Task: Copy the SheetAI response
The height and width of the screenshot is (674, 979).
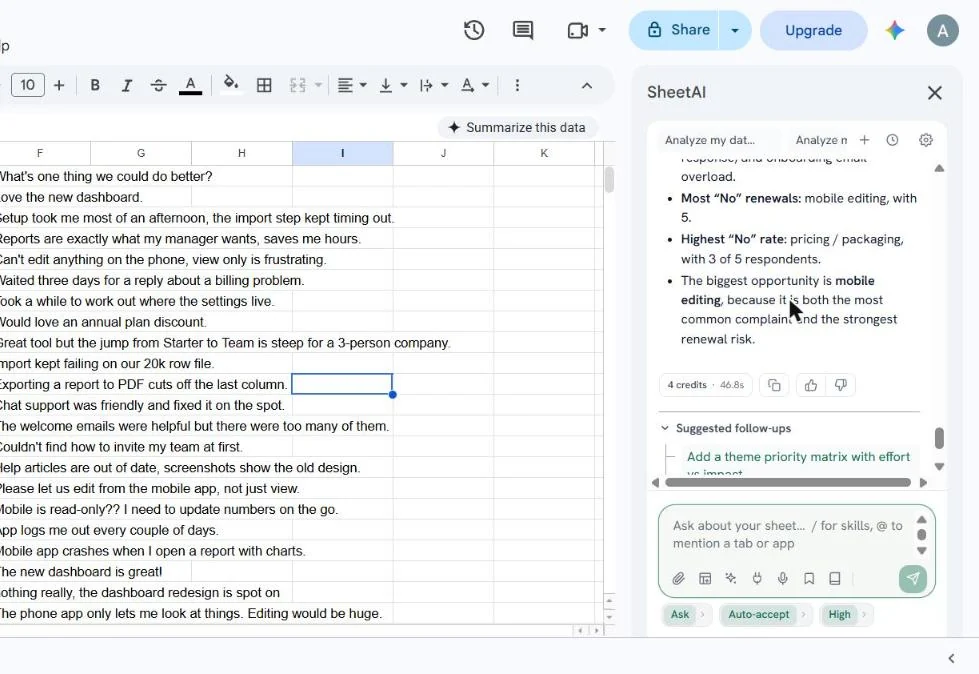Action: click(774, 385)
